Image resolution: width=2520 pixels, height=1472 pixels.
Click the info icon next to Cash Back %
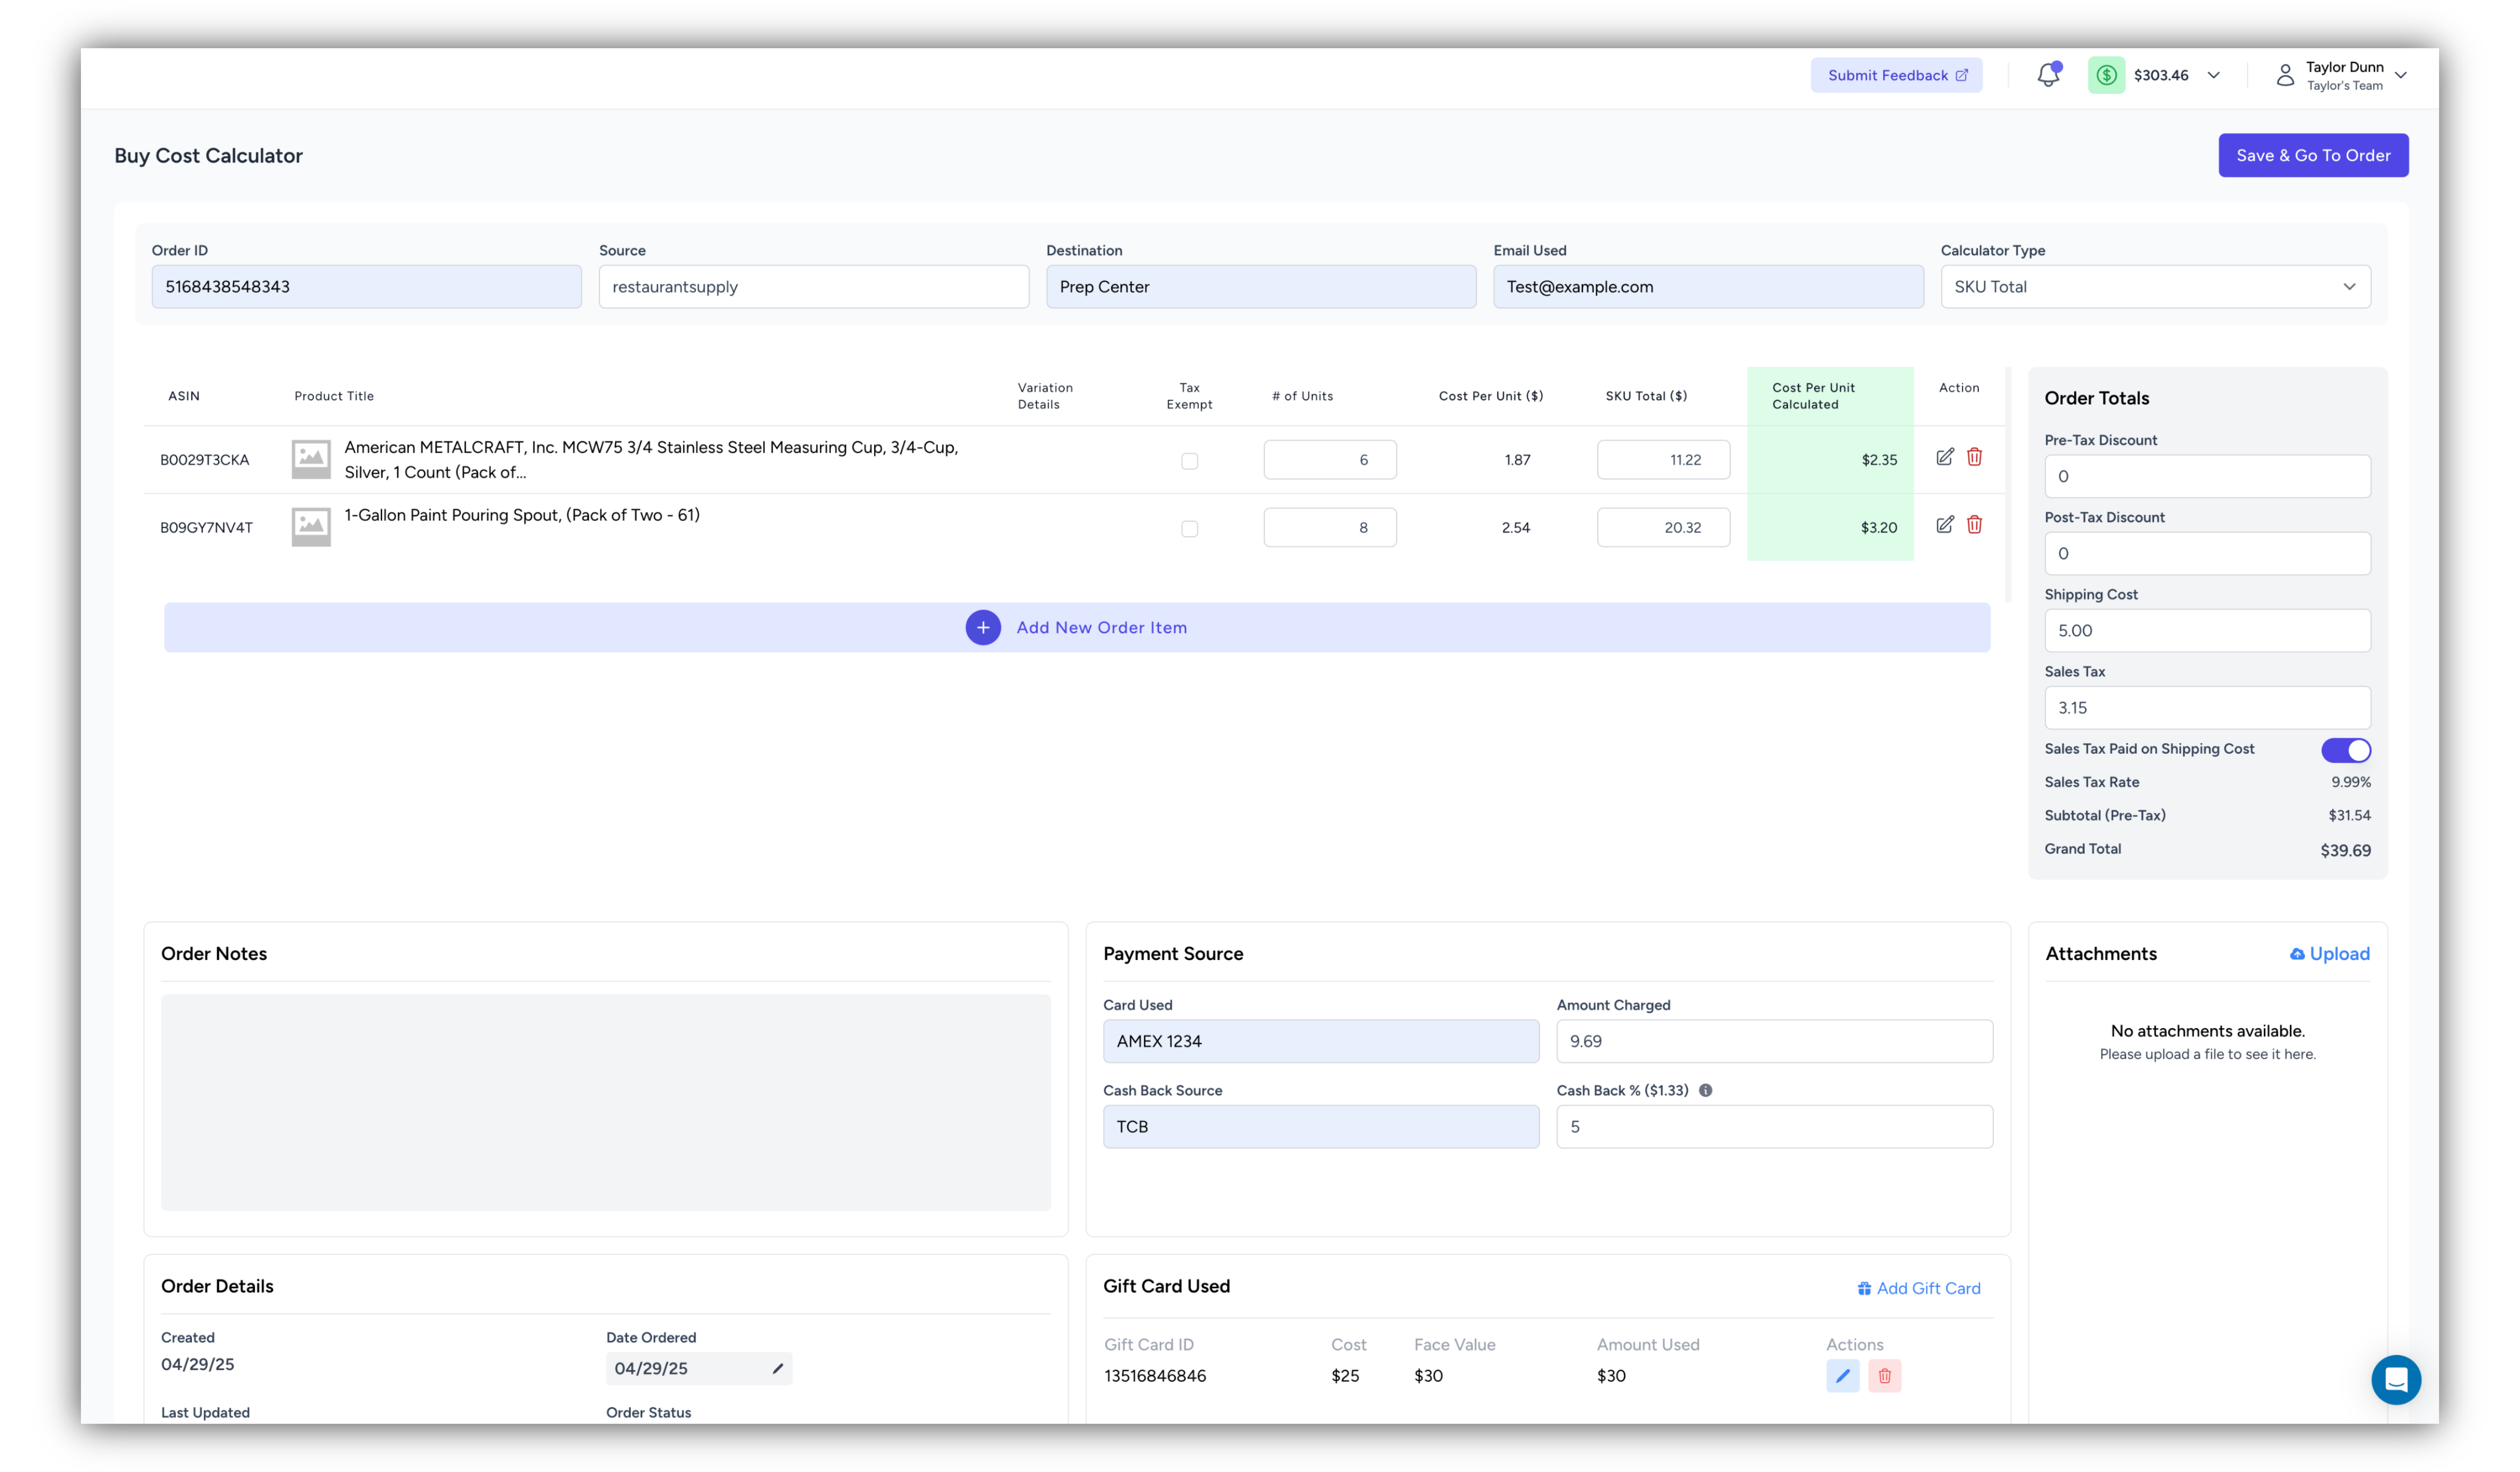click(x=1705, y=1090)
